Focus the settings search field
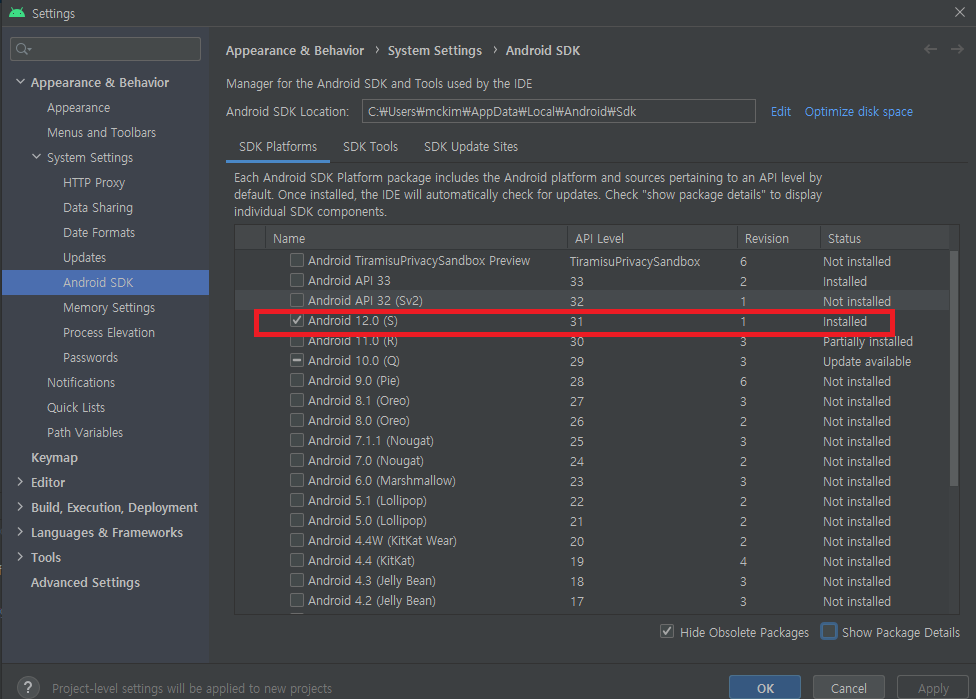 coord(105,49)
